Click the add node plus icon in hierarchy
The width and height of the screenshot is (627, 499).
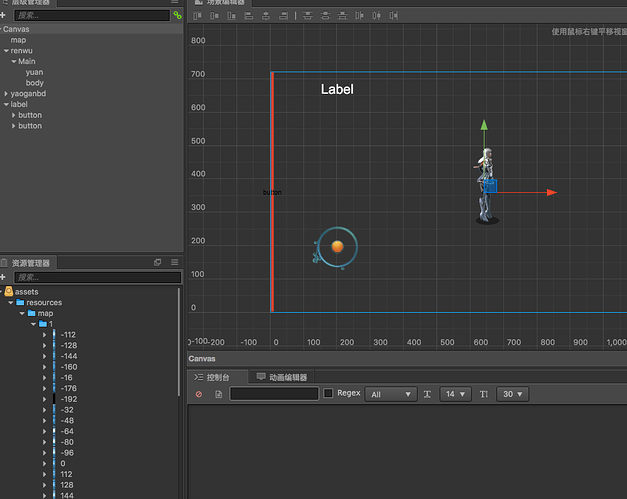(x=4, y=16)
